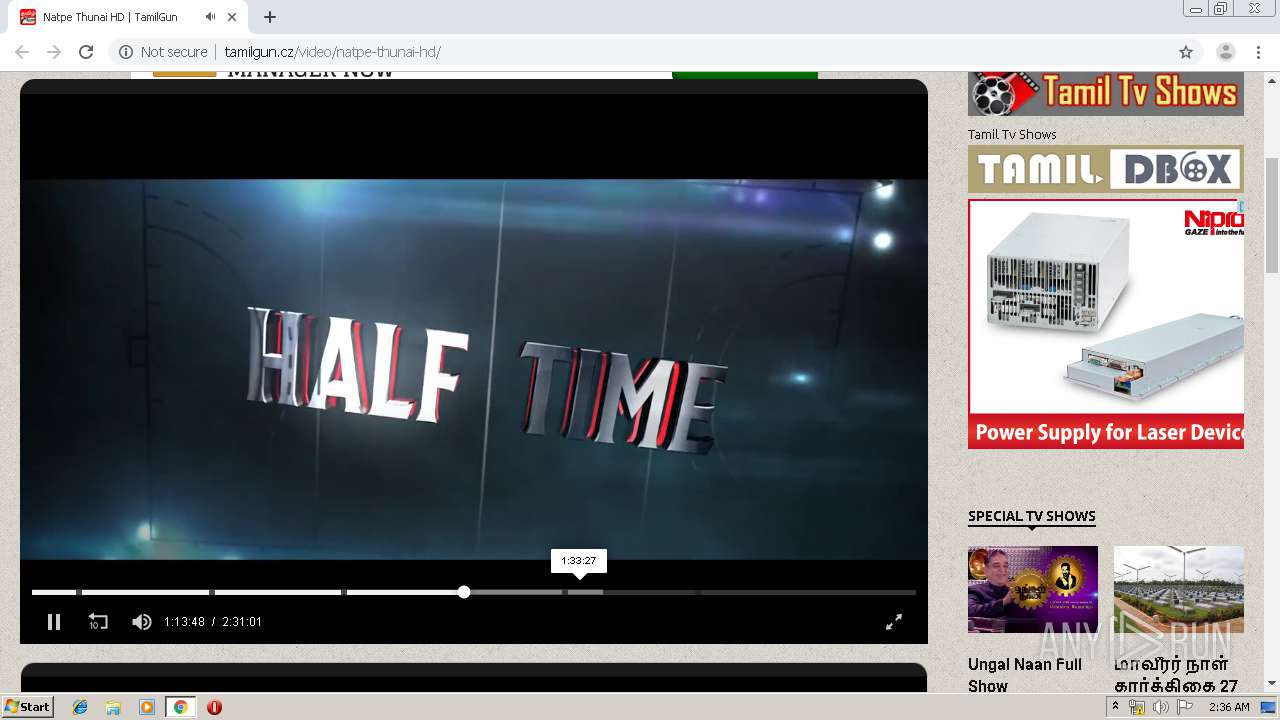Launch Internet Explorer from taskbar
Screen dimensions: 1280x720
coord(80,707)
